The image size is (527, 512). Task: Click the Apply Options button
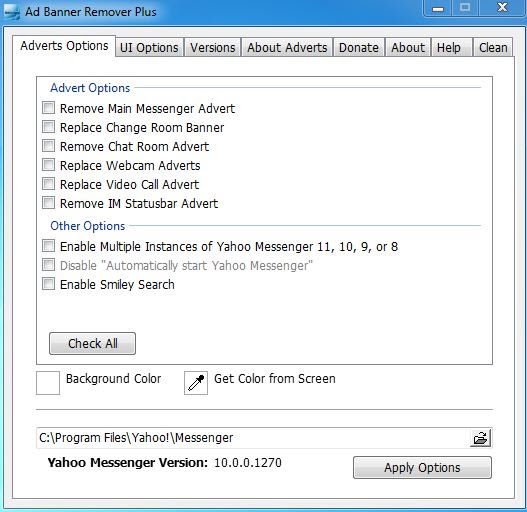422,468
